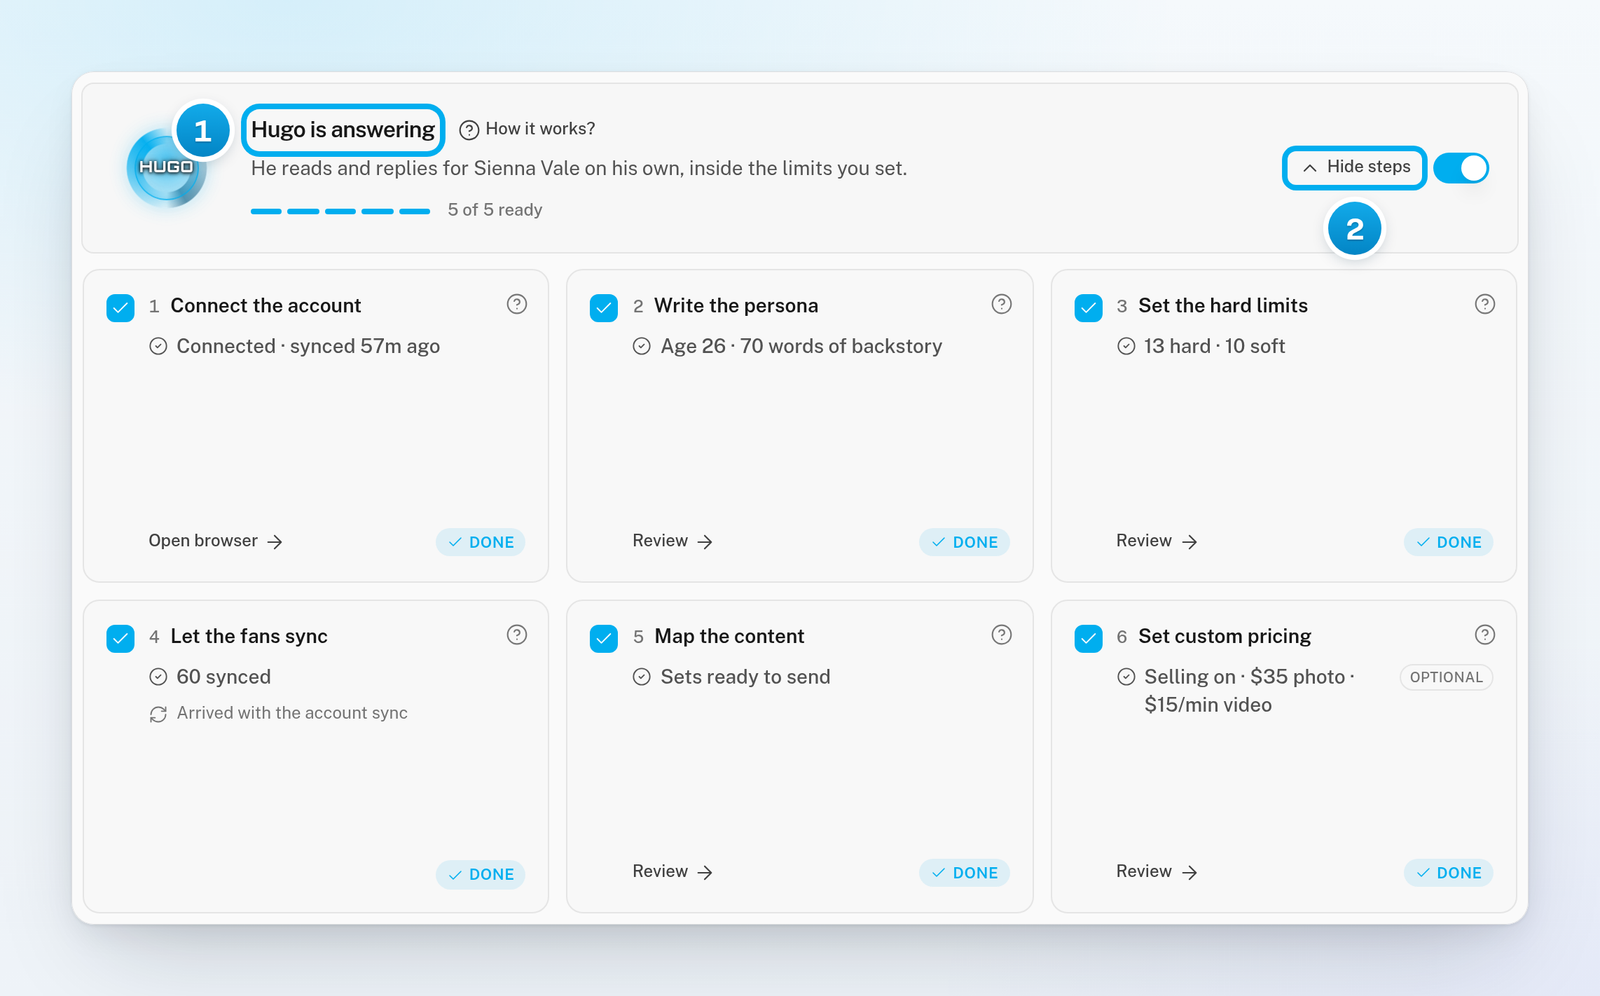Click the Hugo is answering heading
The height and width of the screenshot is (996, 1600).
343,130
